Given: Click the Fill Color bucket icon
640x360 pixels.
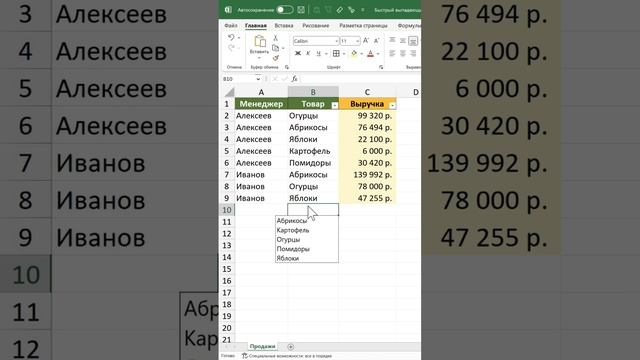Looking at the screenshot, I should coord(354,53).
